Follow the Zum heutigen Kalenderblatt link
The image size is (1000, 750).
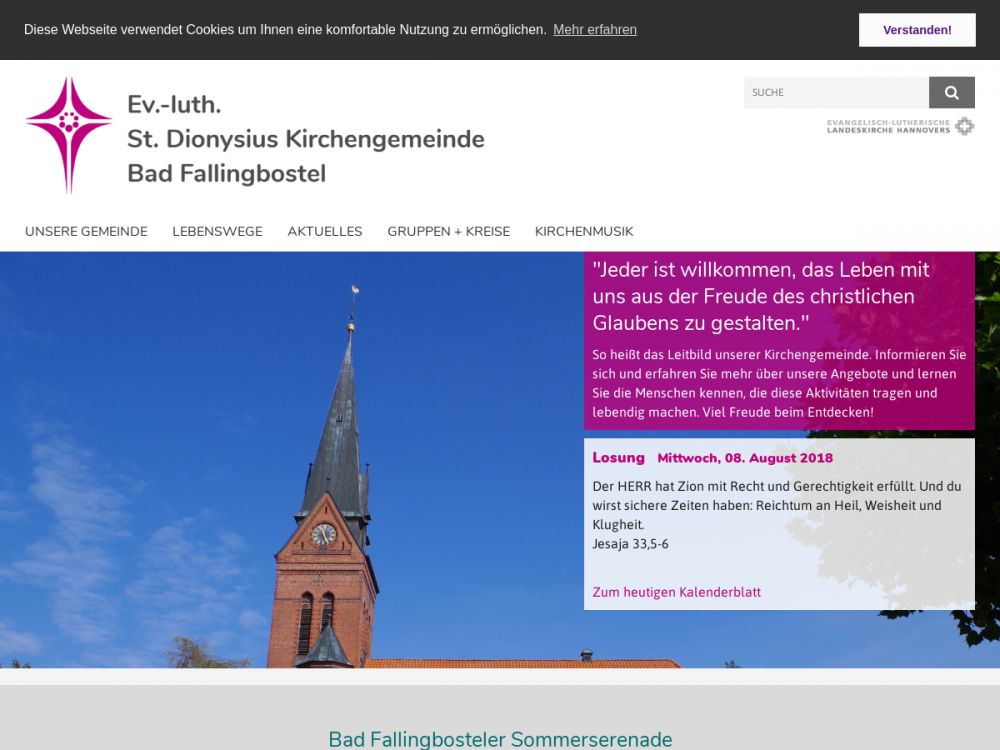click(676, 592)
